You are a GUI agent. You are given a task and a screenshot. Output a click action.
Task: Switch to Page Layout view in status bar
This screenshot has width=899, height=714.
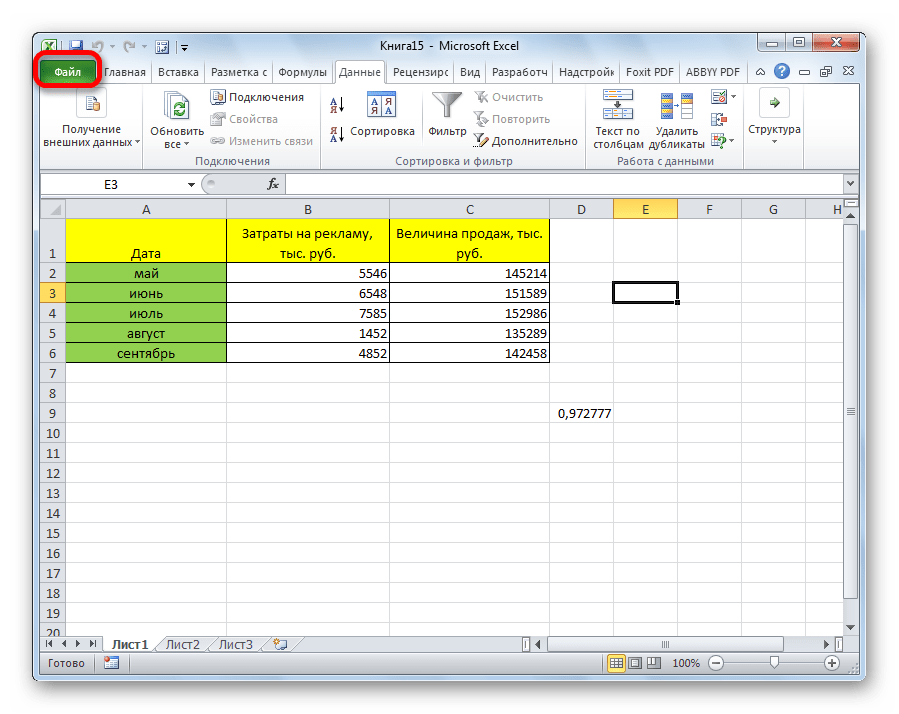(636, 663)
